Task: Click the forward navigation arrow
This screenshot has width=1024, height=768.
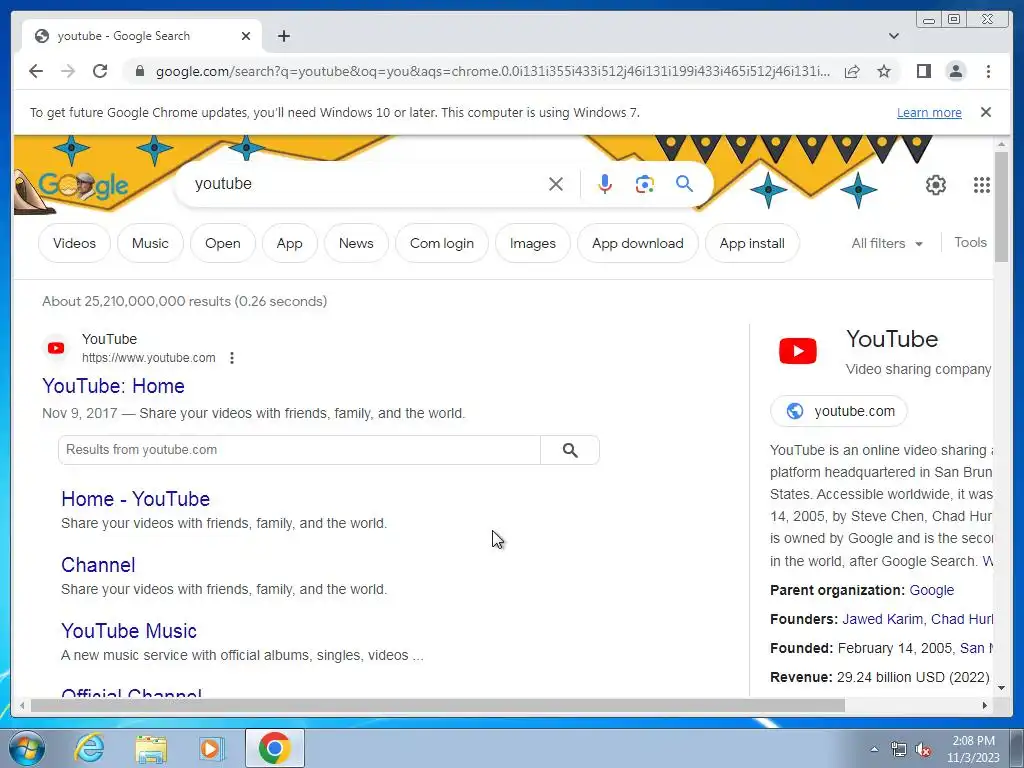Action: pyautogui.click(x=68, y=71)
